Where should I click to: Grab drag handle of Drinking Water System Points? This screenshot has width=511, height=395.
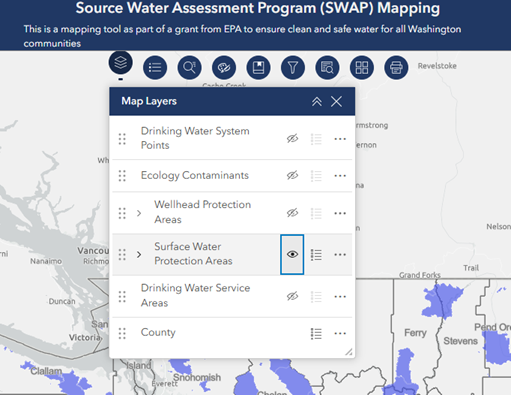tap(122, 139)
